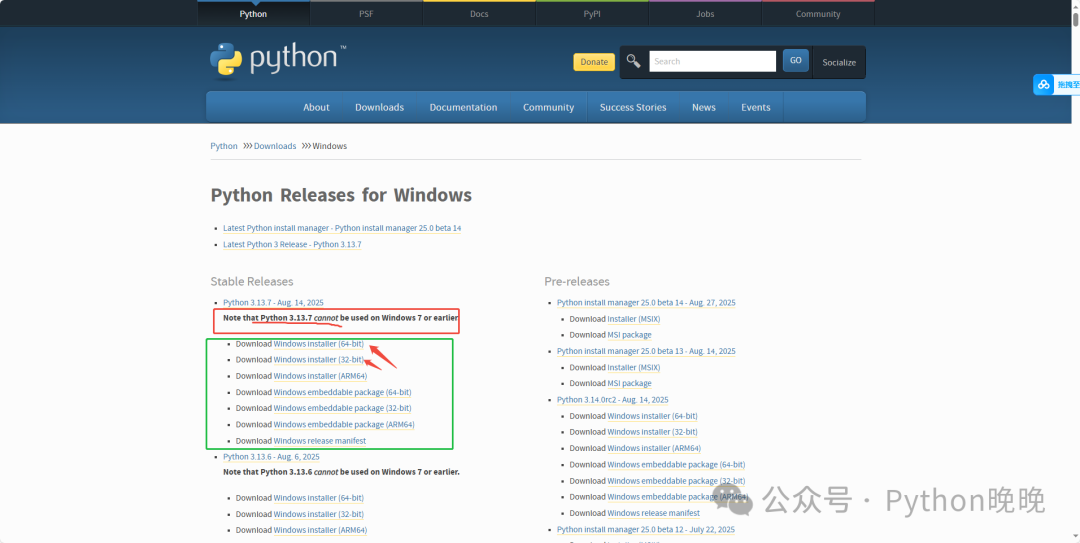Download Python 3.13.6 Windows installer (32-bit)
The height and width of the screenshot is (543, 1080).
(318, 514)
